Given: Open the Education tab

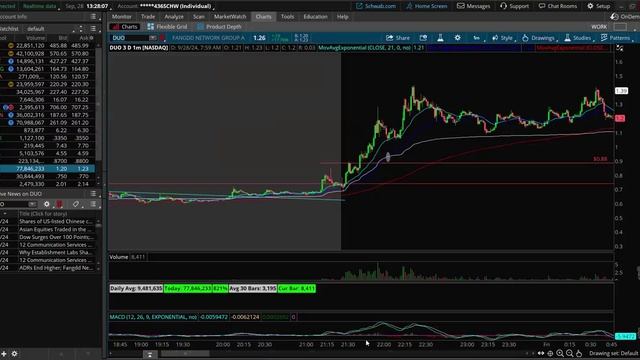Looking at the screenshot, I should pyautogui.click(x=315, y=17).
